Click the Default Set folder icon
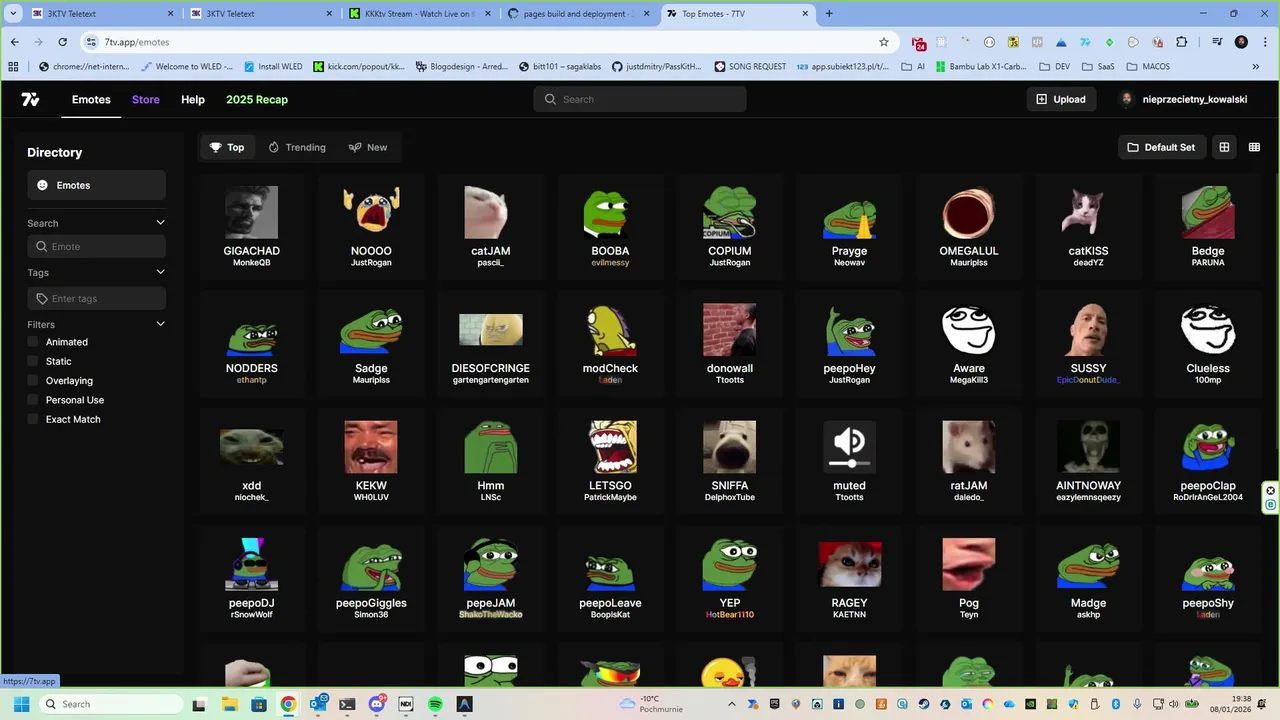Screen dimensions: 1280x720 1133,147
